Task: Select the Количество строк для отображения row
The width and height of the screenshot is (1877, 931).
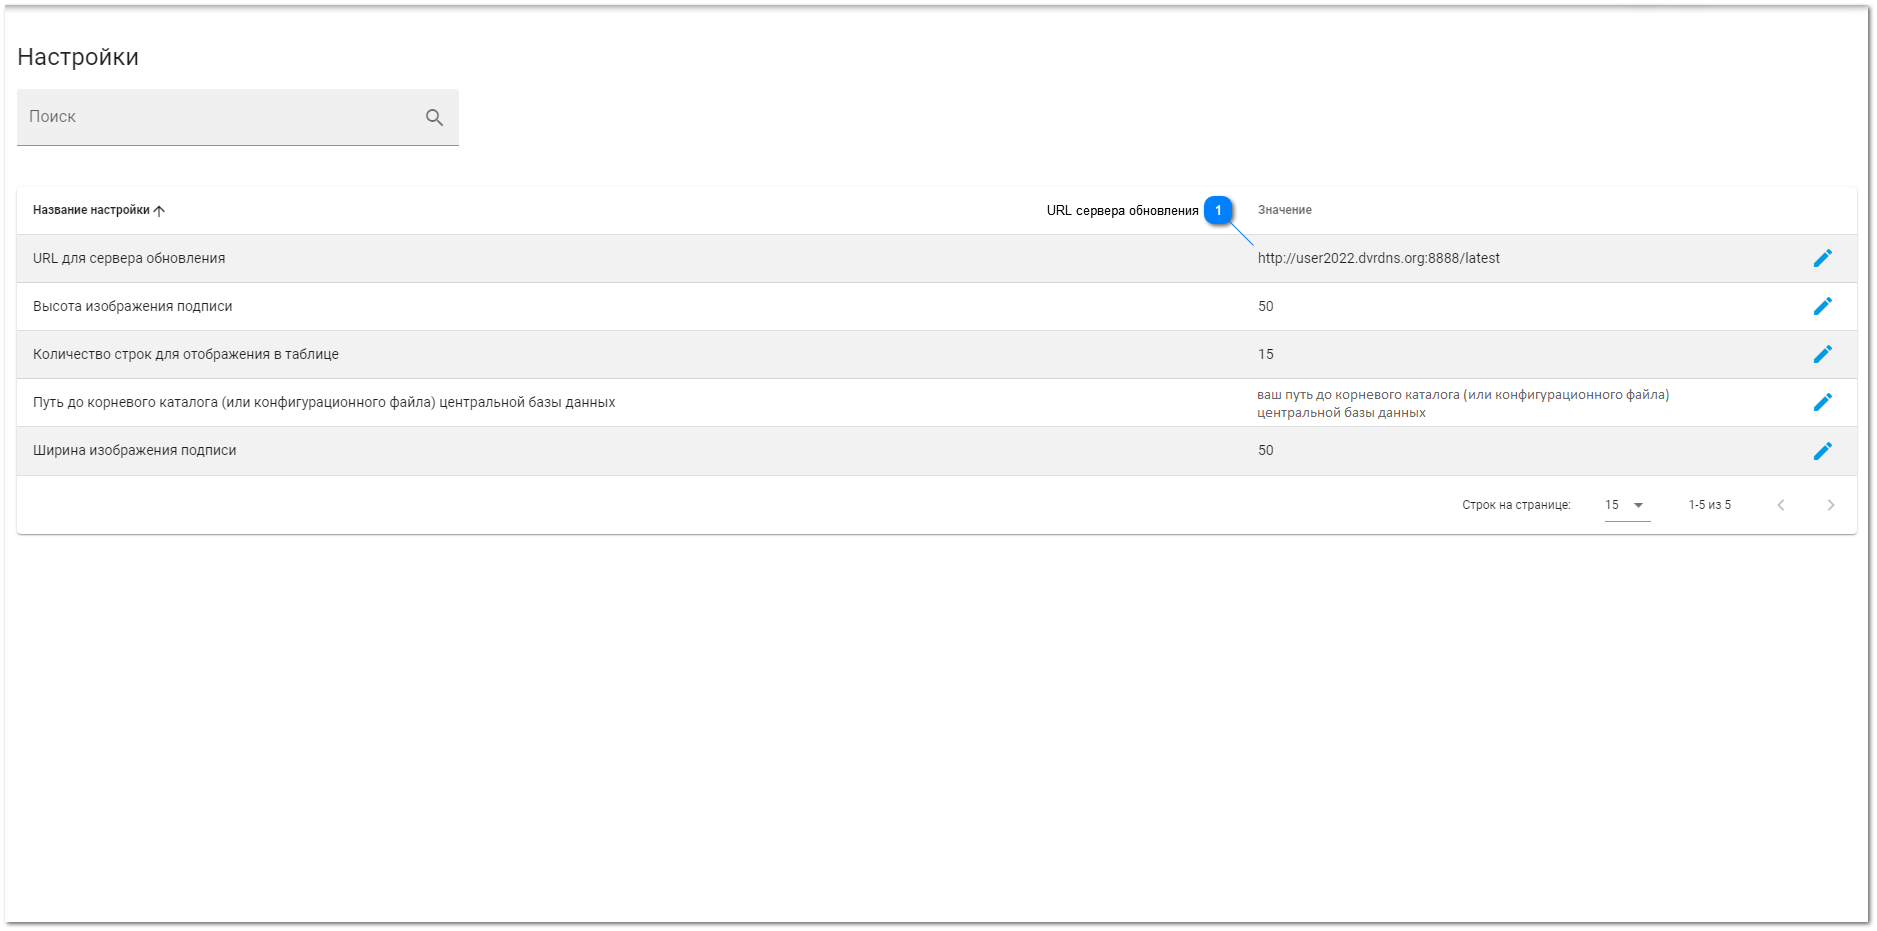Action: pos(186,354)
